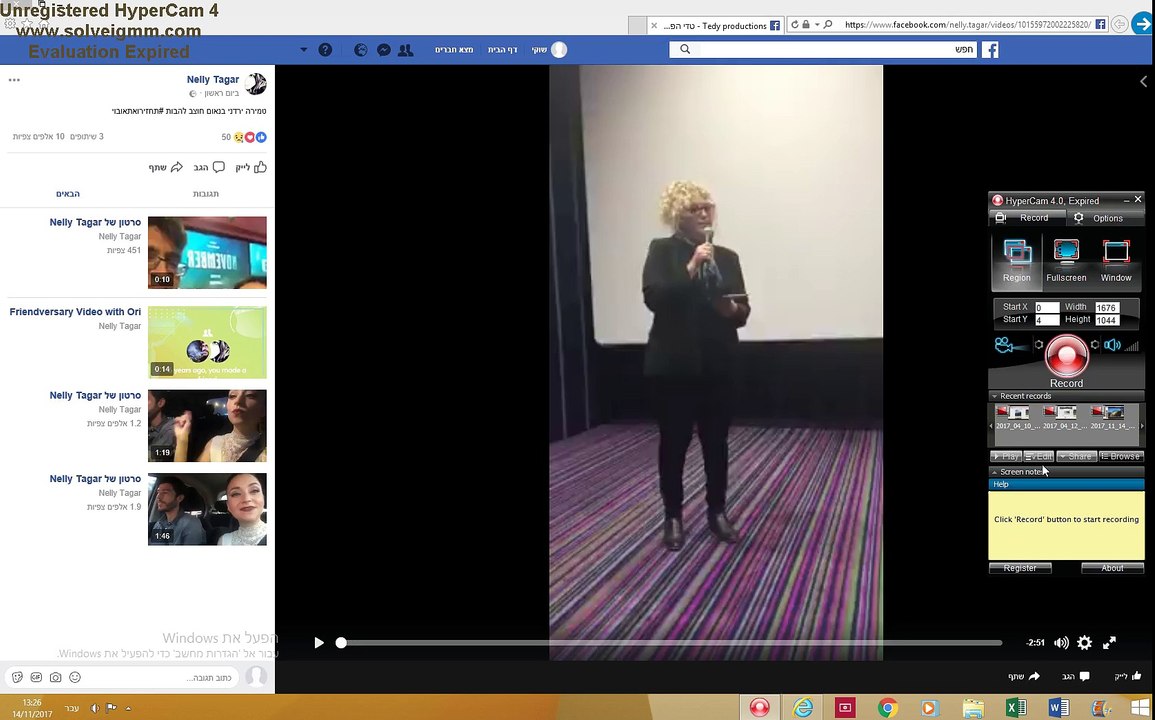Click Like button under post
Viewport: 1155px width, 720px height.
(251, 167)
